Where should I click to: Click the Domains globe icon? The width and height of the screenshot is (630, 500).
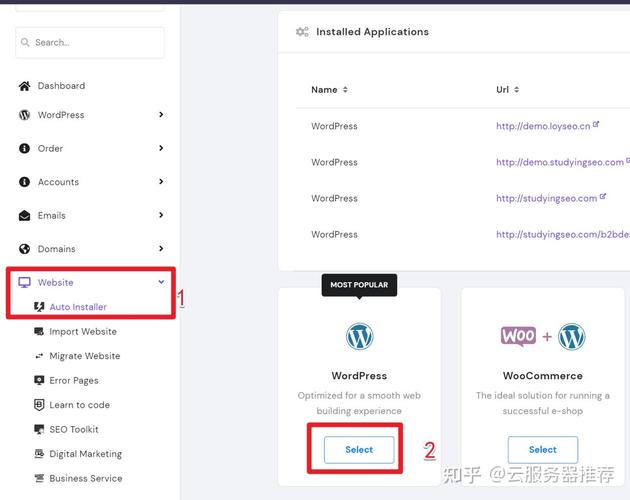pos(25,249)
